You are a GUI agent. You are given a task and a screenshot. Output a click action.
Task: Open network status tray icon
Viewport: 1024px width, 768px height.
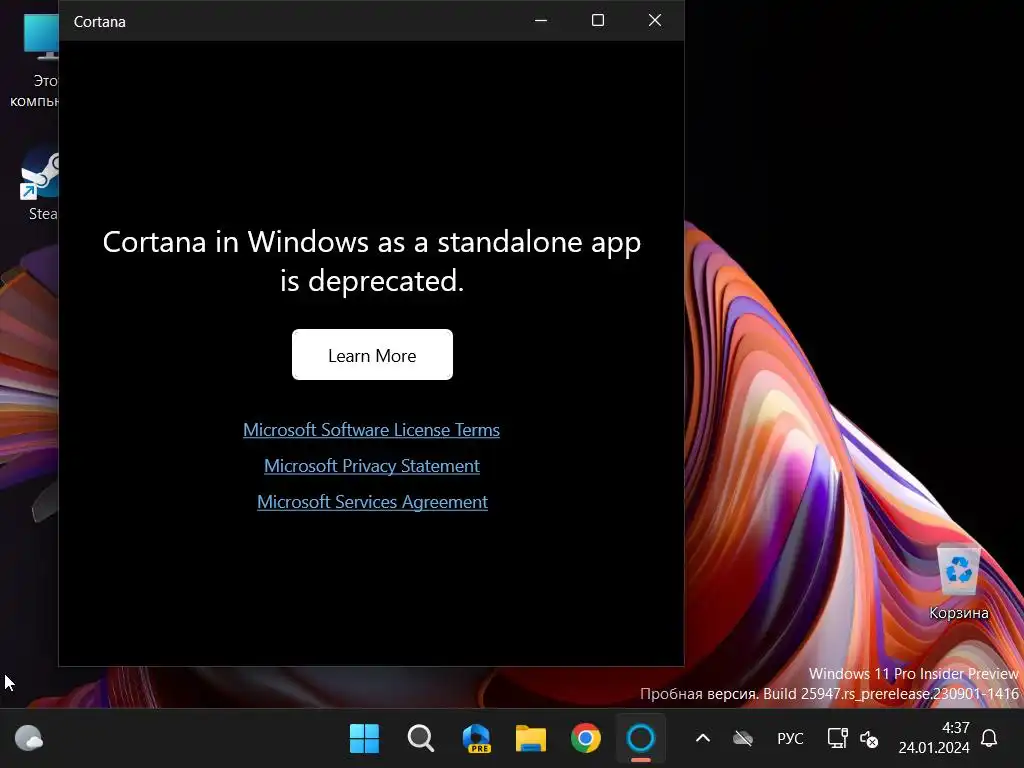(837, 739)
